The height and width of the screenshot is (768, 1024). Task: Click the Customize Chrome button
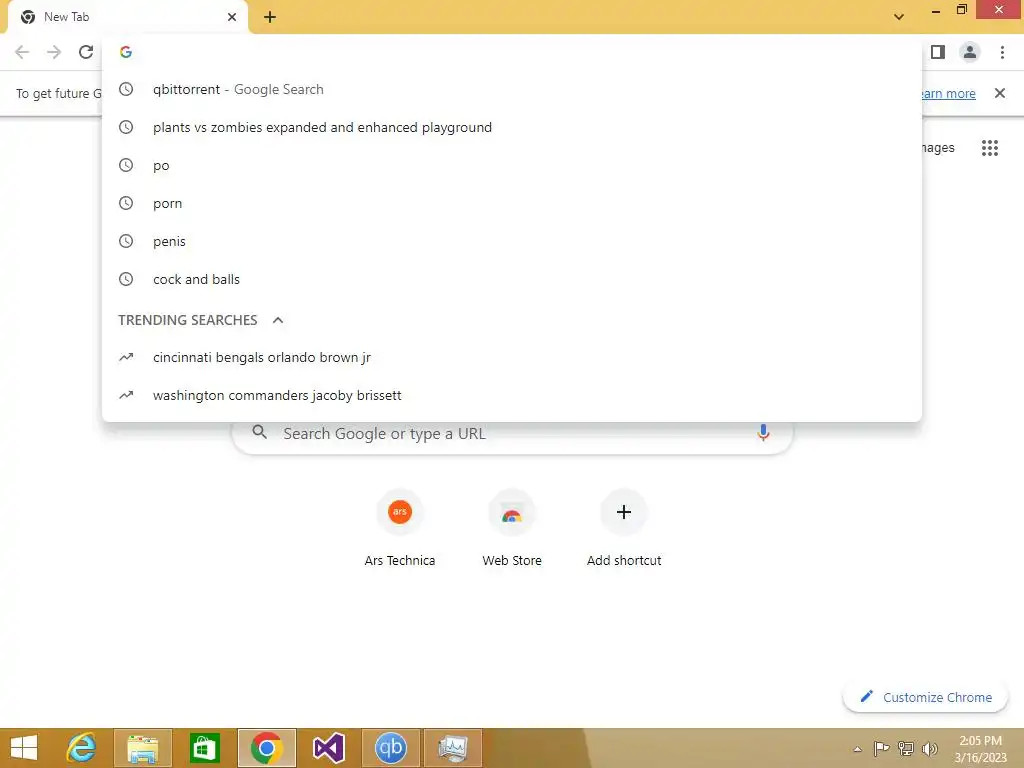coord(925,697)
